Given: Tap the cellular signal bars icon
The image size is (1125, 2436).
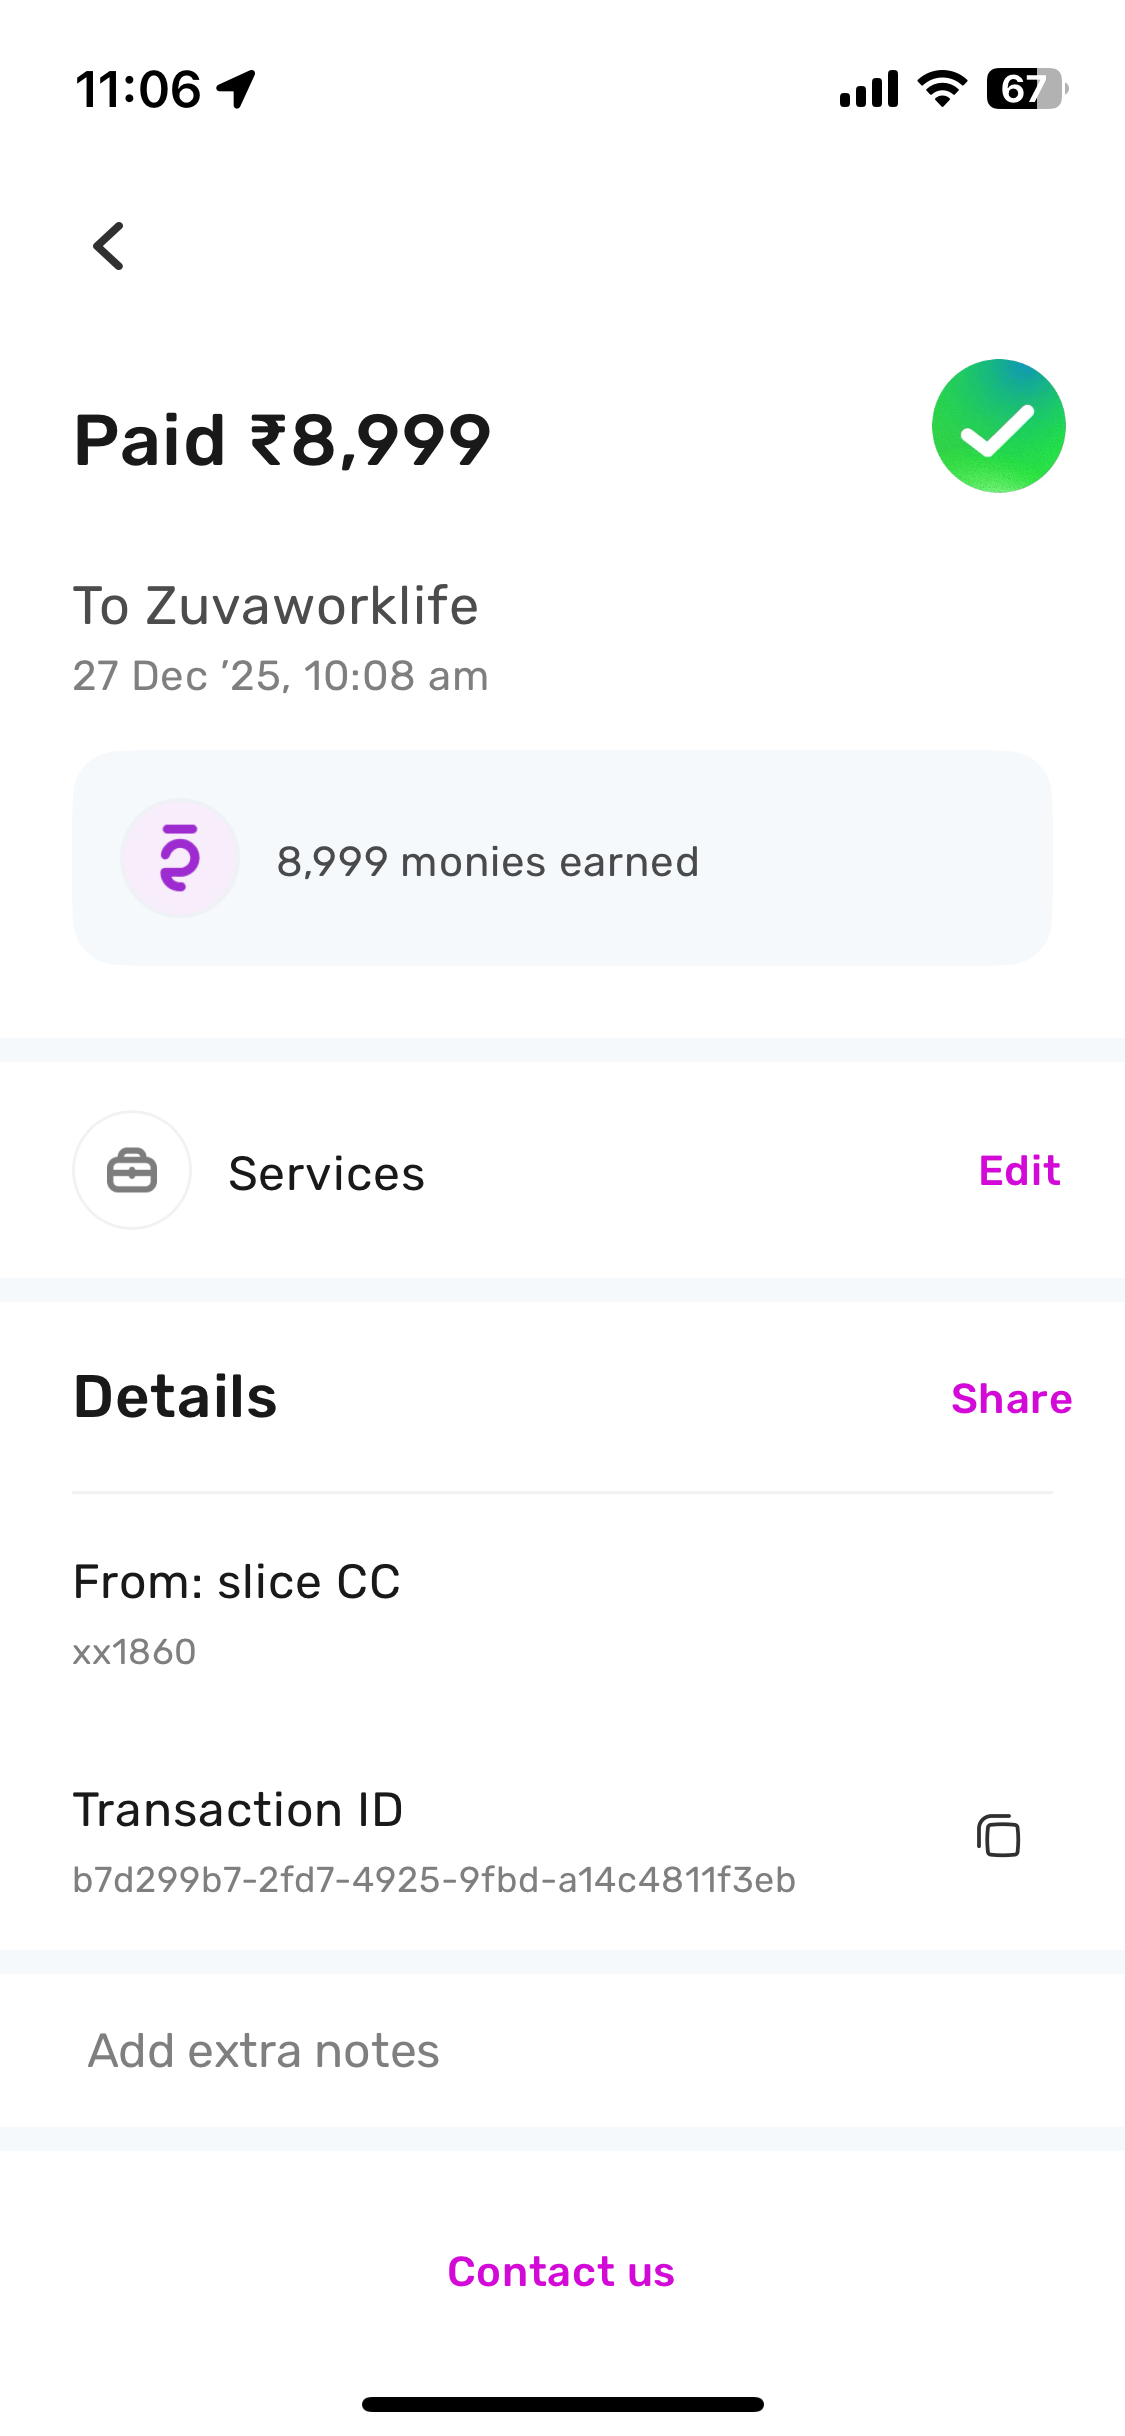Looking at the screenshot, I should [869, 89].
